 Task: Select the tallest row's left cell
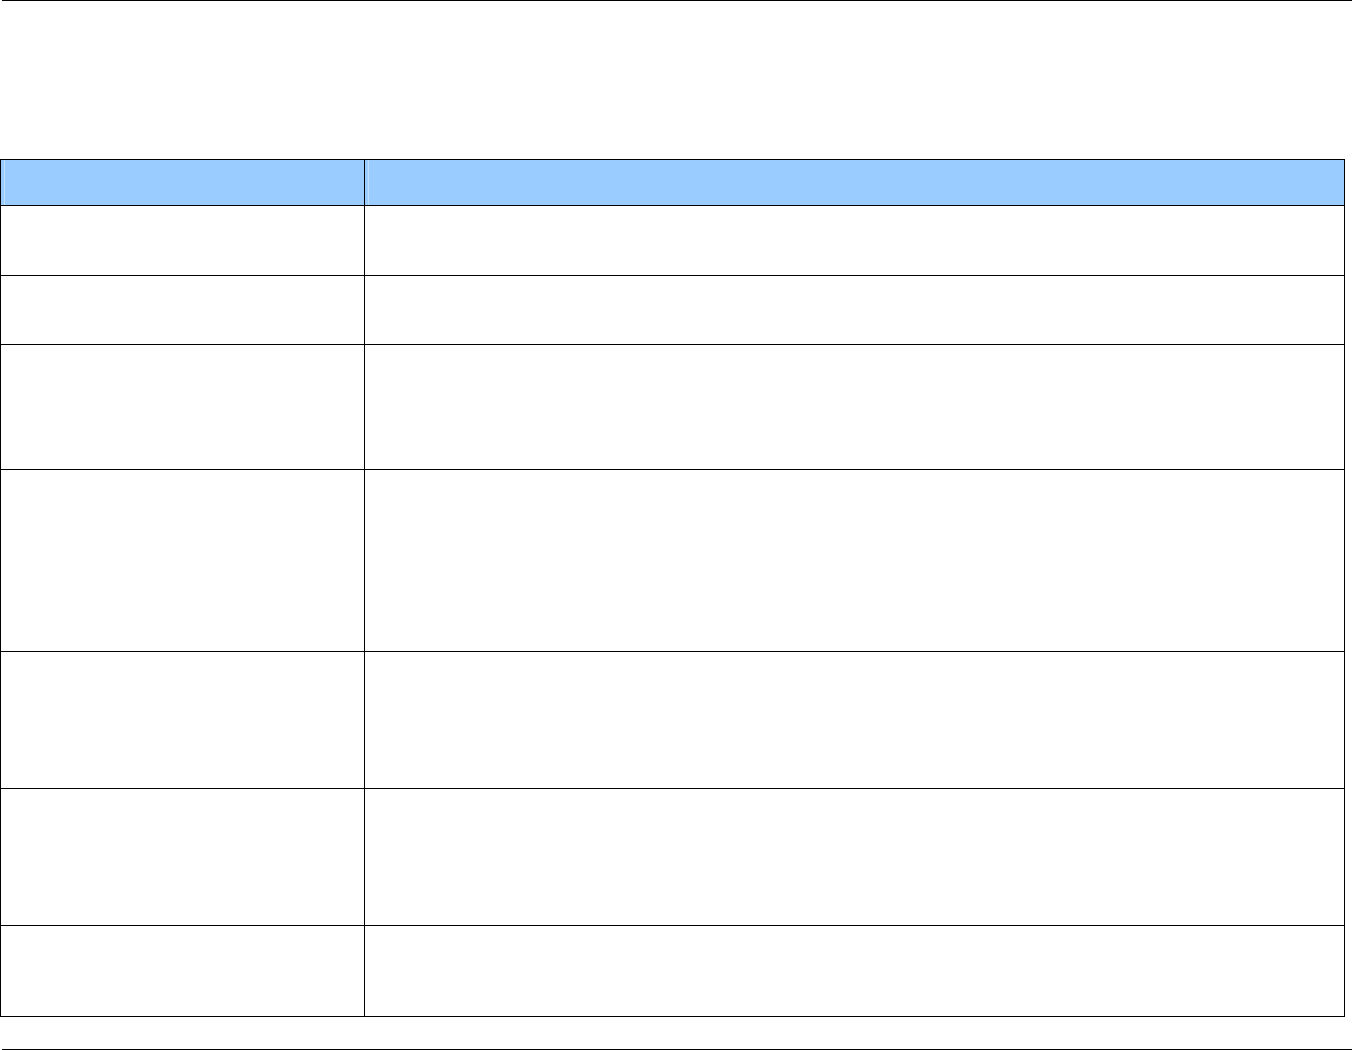pos(182,560)
